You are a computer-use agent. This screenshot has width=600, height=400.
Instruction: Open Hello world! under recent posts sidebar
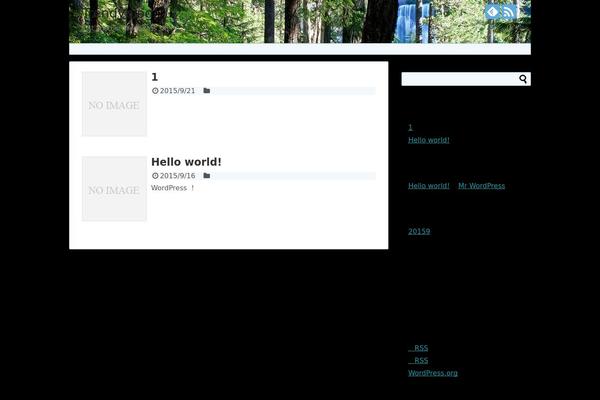[429, 140]
